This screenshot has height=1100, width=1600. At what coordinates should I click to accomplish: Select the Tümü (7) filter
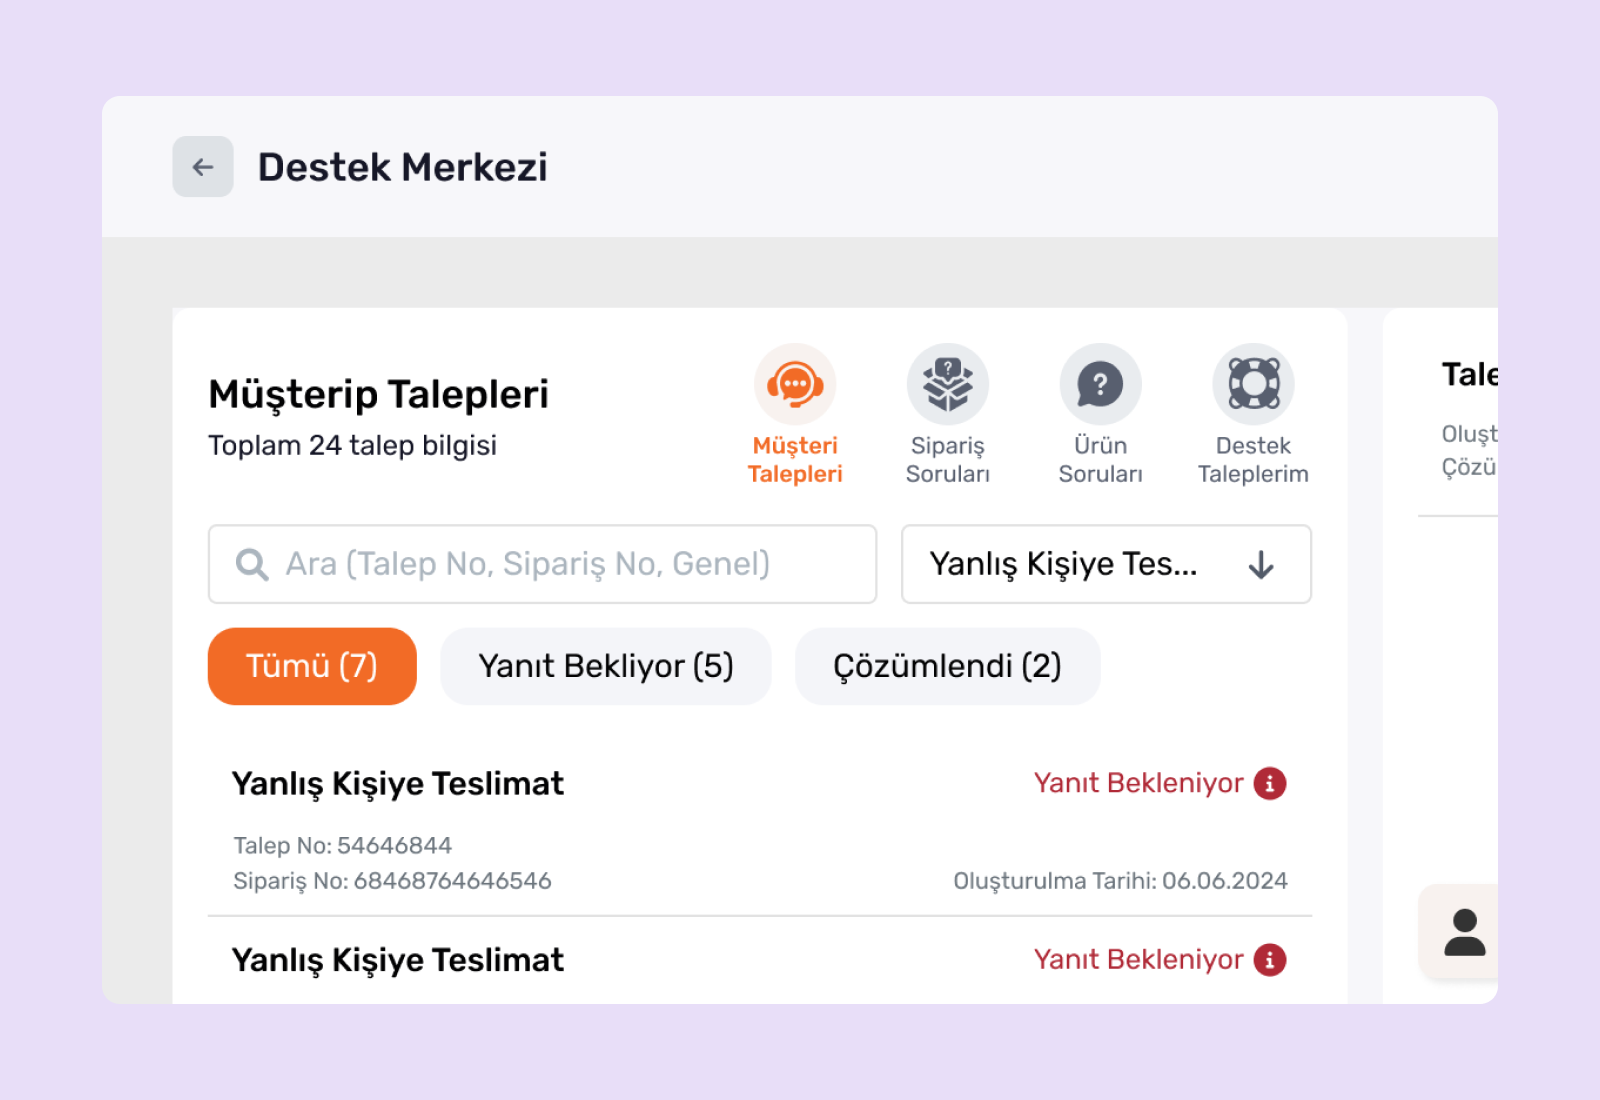click(311, 666)
